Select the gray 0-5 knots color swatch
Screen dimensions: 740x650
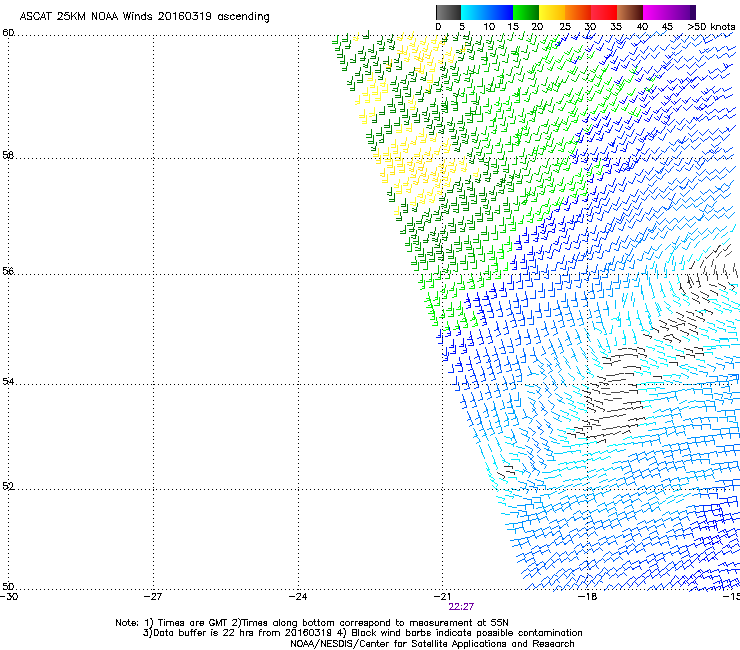click(x=448, y=12)
